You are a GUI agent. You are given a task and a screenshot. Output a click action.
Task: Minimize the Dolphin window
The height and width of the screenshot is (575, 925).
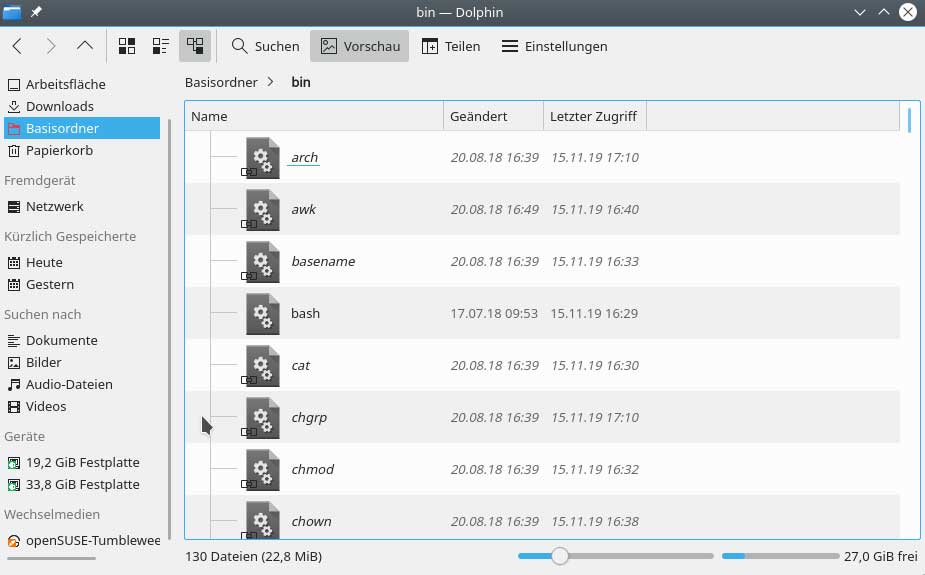point(860,12)
